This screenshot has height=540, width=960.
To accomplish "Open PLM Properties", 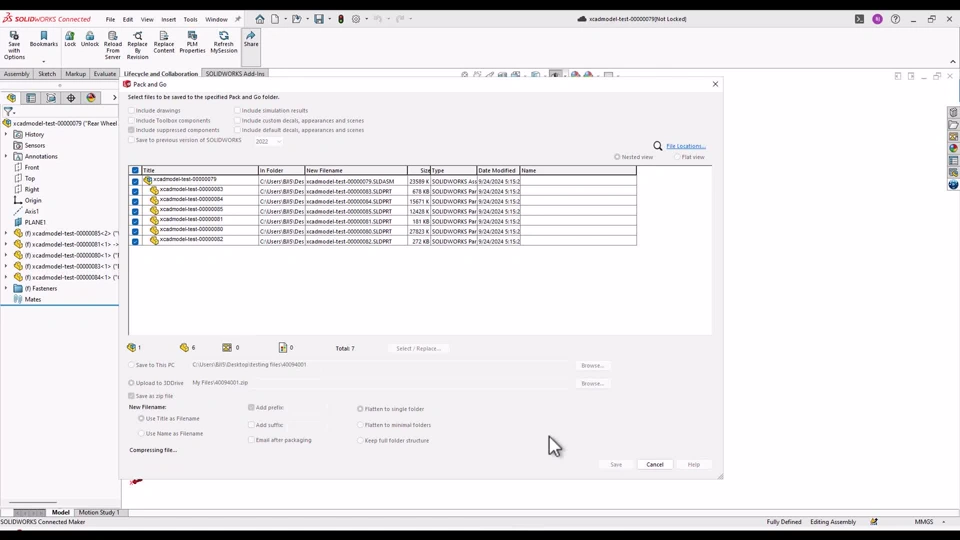I will [192, 43].
